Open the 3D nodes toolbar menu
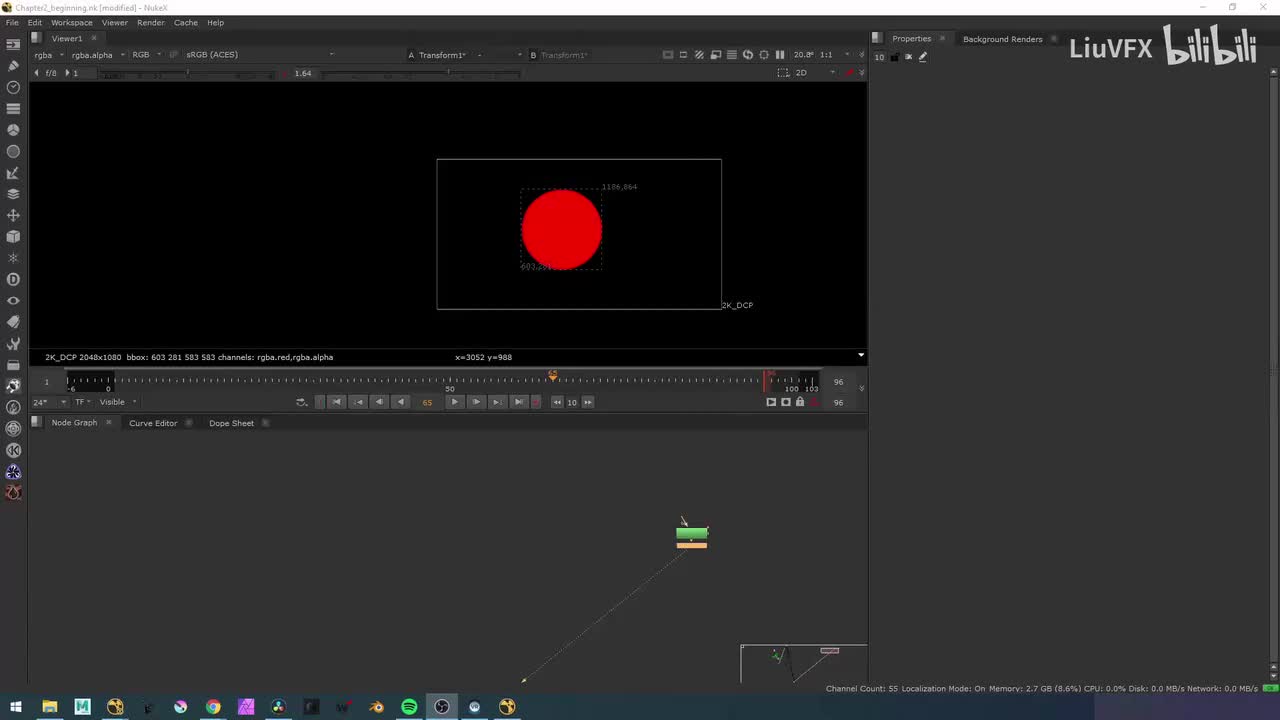This screenshot has height=720, width=1280. 13,237
